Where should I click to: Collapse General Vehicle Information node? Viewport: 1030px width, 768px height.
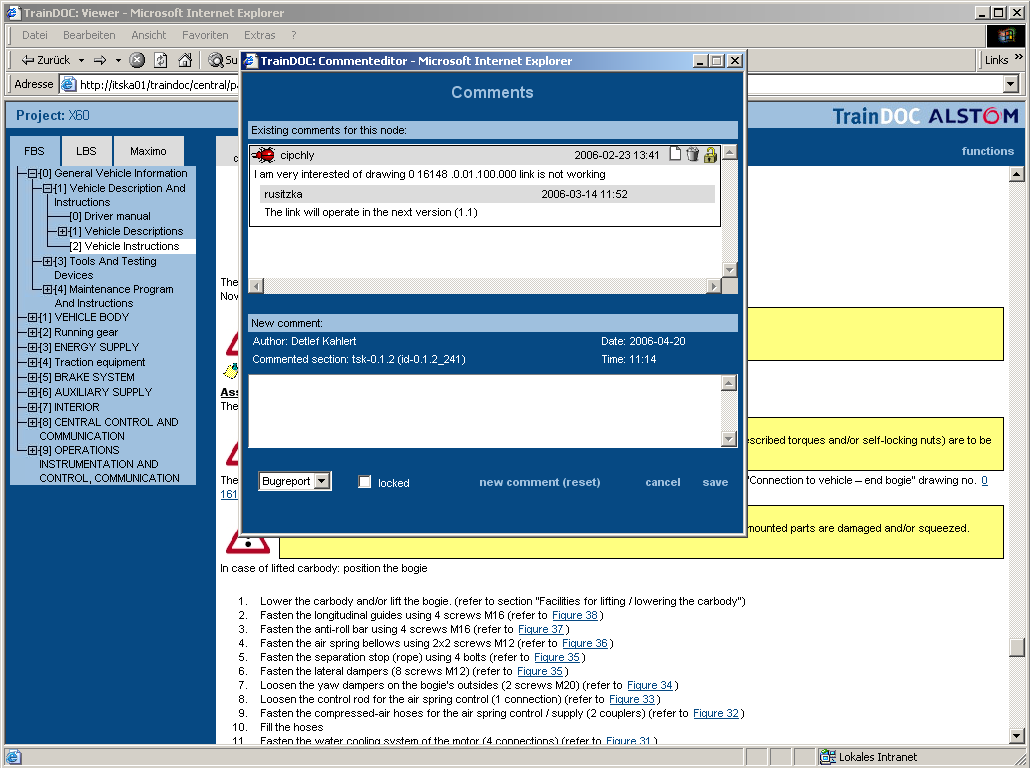(x=32, y=173)
